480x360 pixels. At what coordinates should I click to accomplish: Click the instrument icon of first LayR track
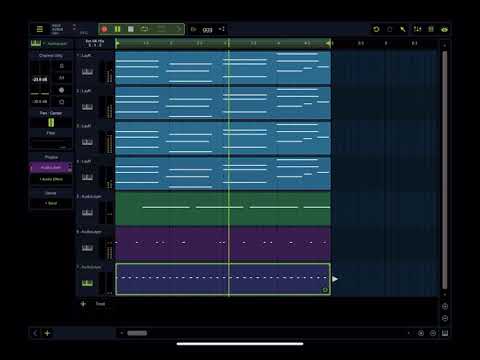point(87,72)
